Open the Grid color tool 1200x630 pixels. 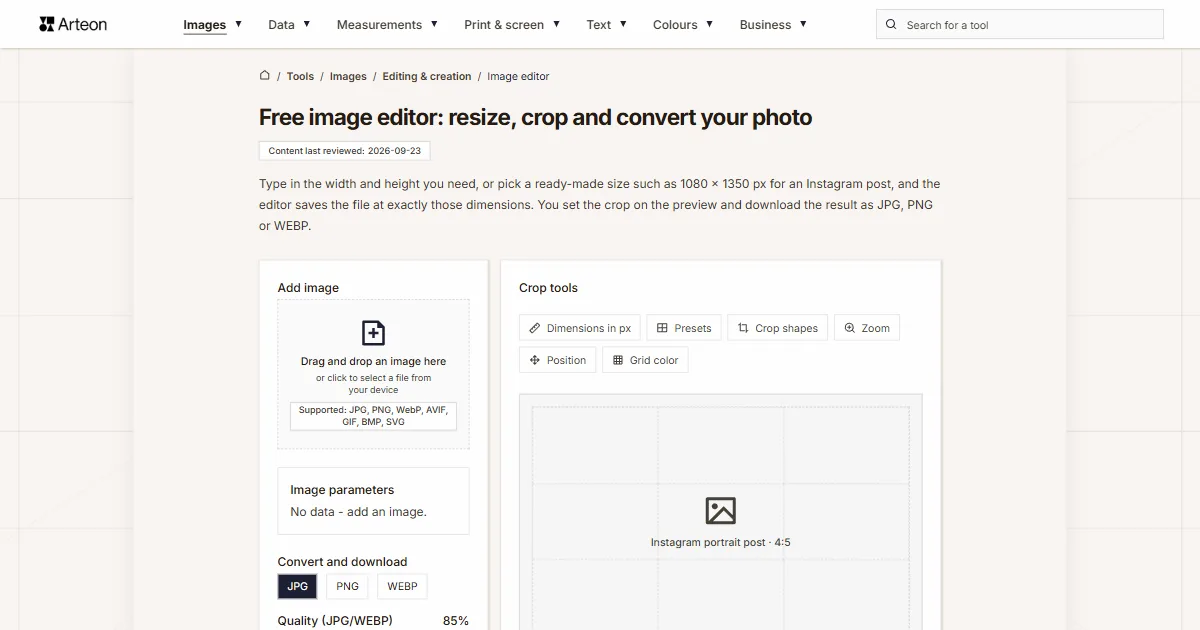coord(645,360)
